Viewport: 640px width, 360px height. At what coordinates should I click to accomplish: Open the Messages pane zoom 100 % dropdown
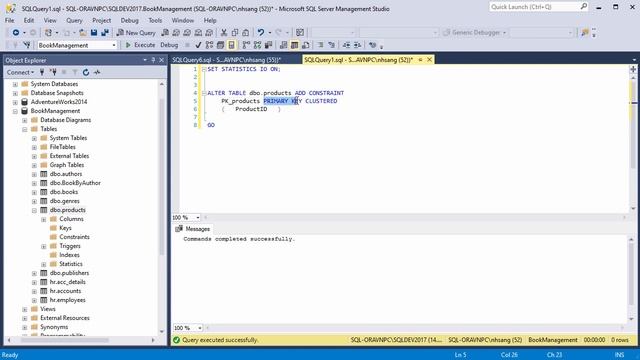tap(200, 328)
